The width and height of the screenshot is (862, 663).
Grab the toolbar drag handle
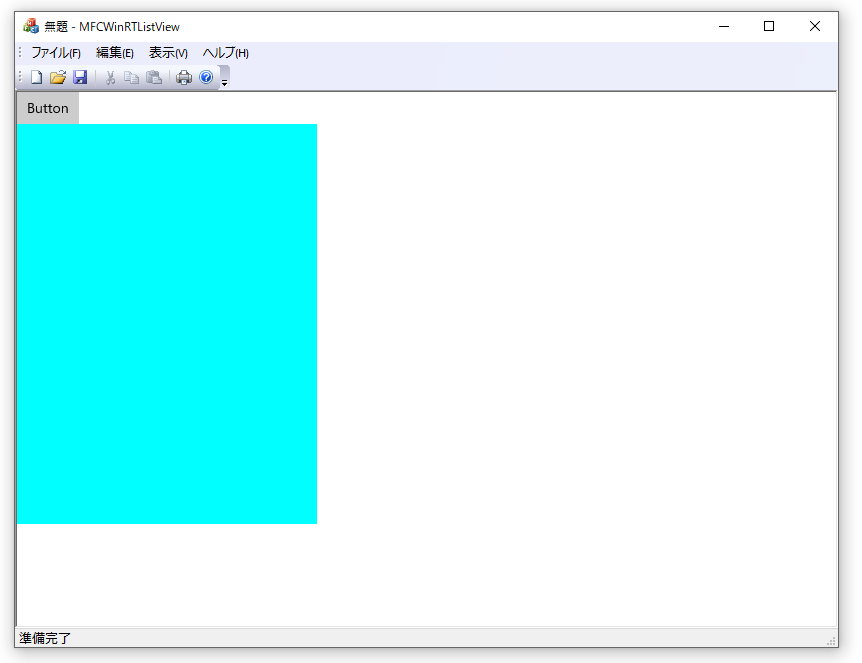(21, 77)
